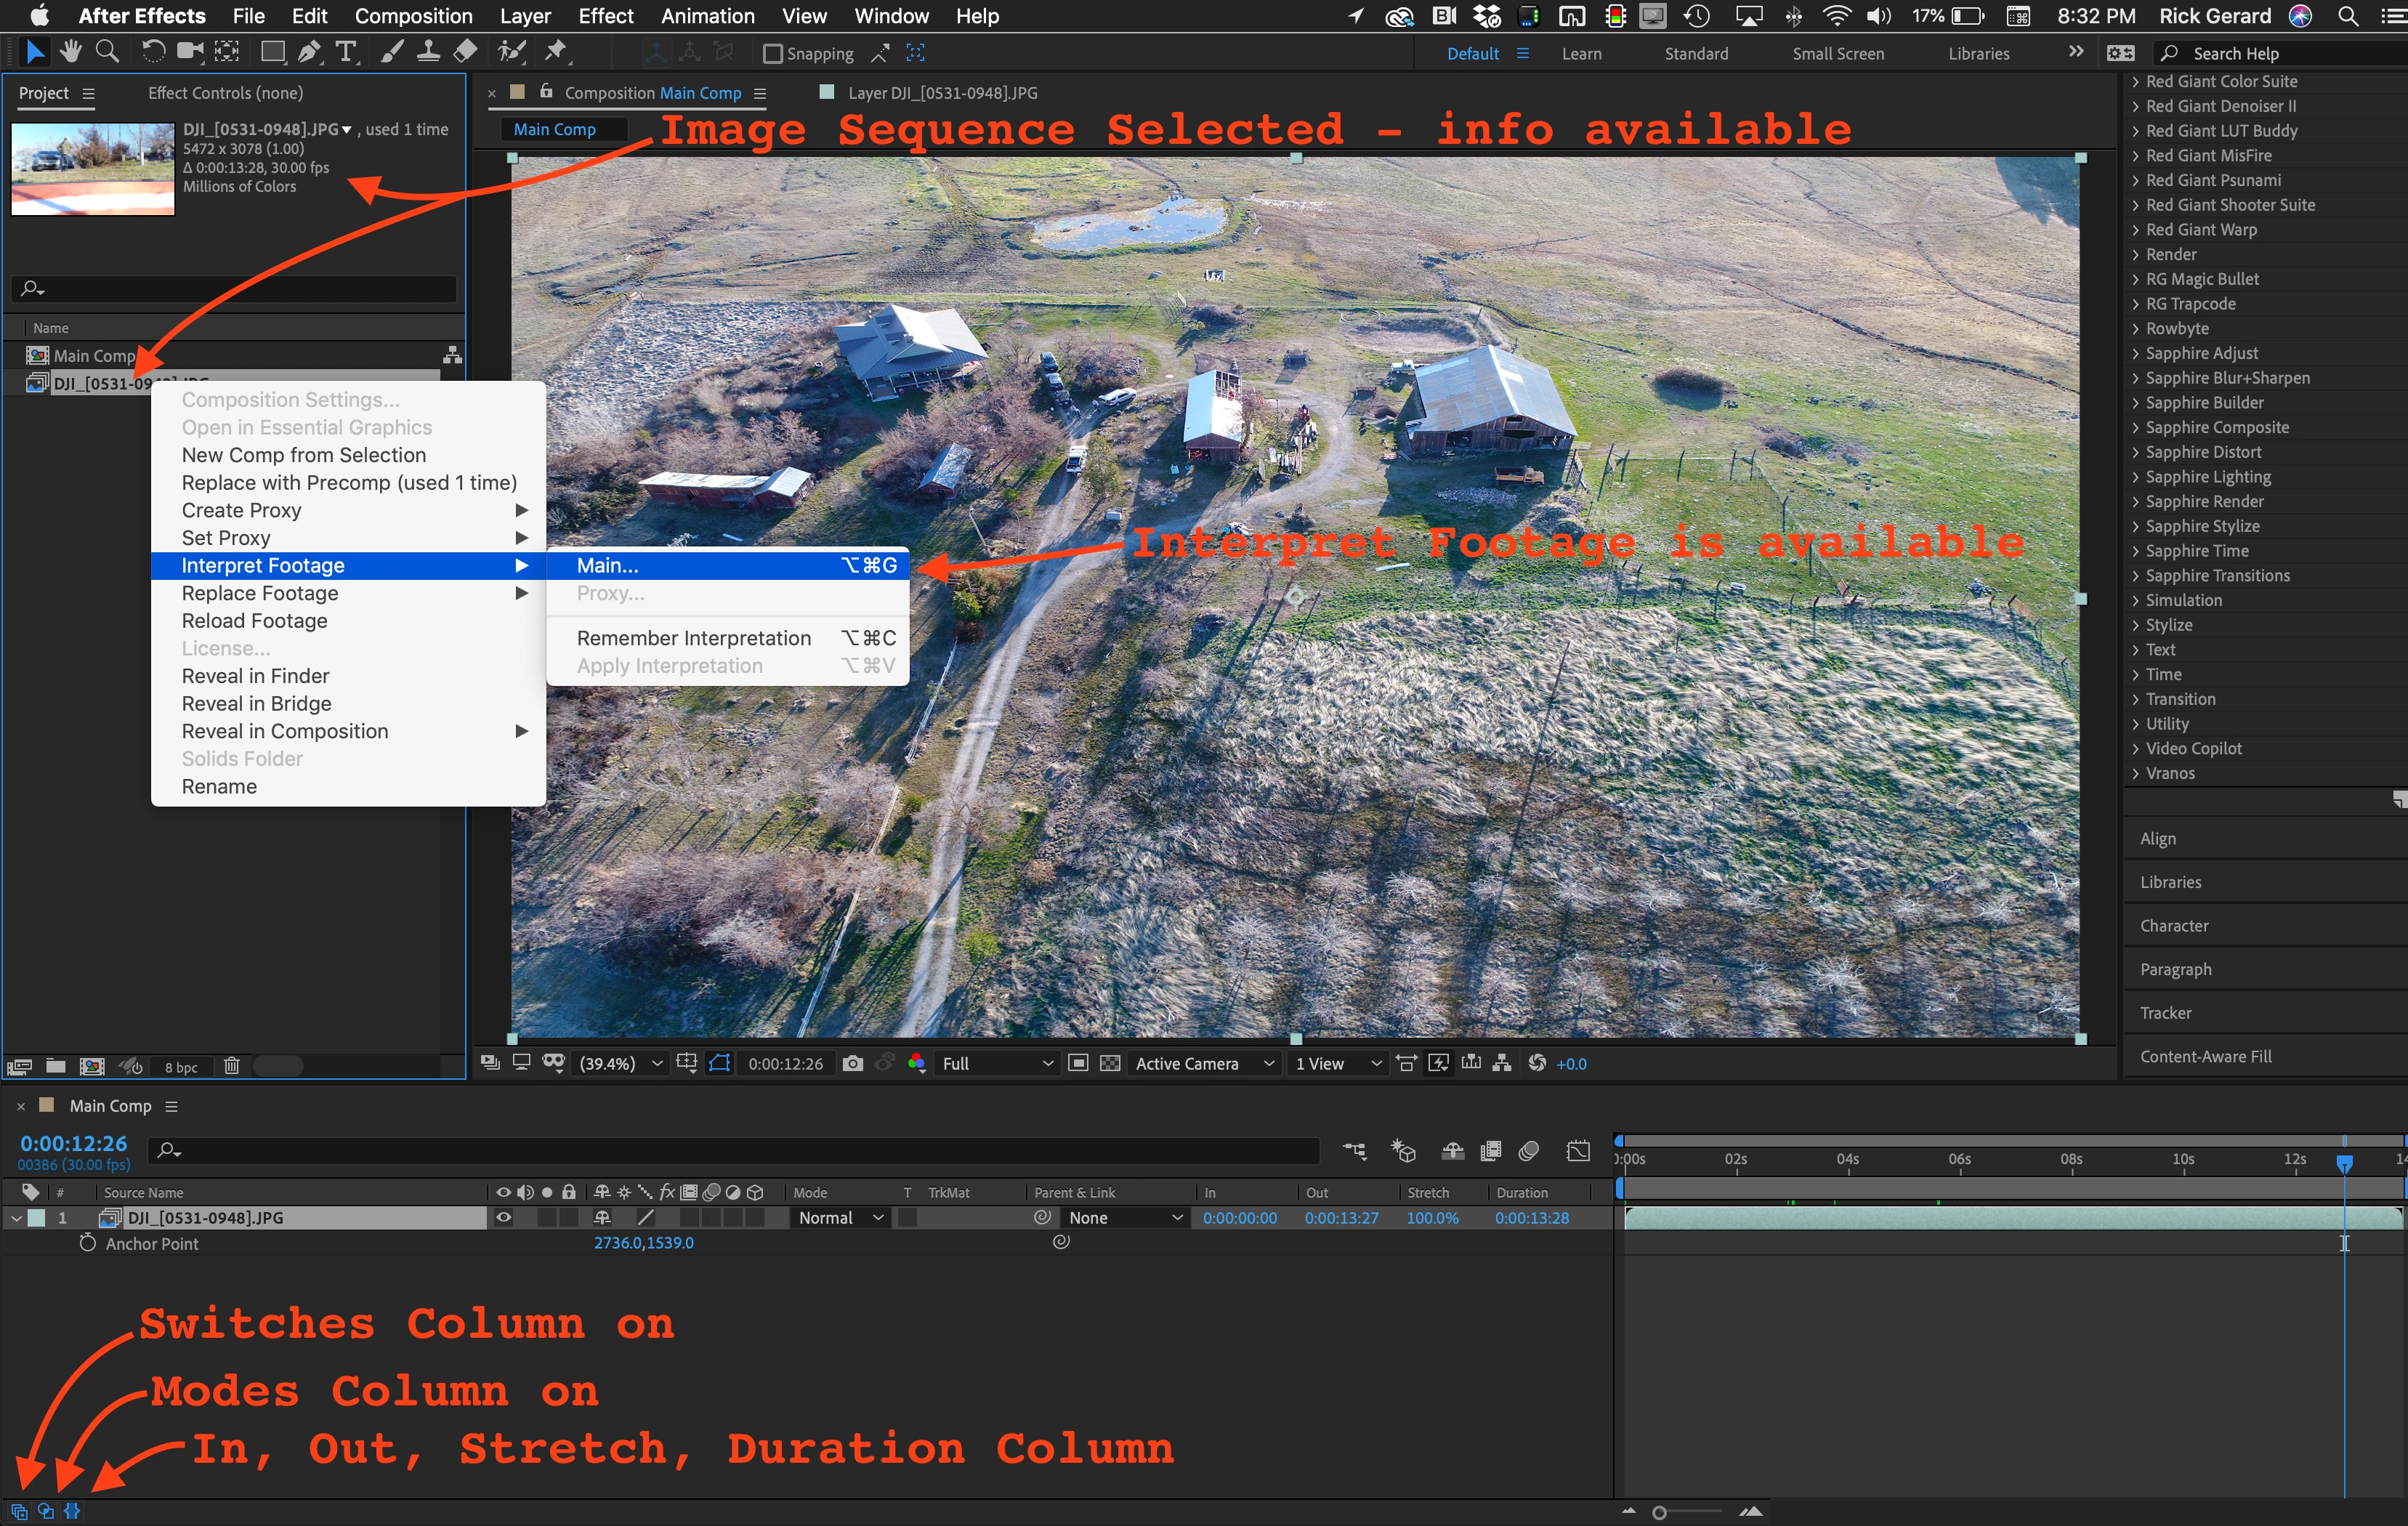Open the Full resolution dropdown
The width and height of the screenshot is (2408, 1526).
(996, 1064)
